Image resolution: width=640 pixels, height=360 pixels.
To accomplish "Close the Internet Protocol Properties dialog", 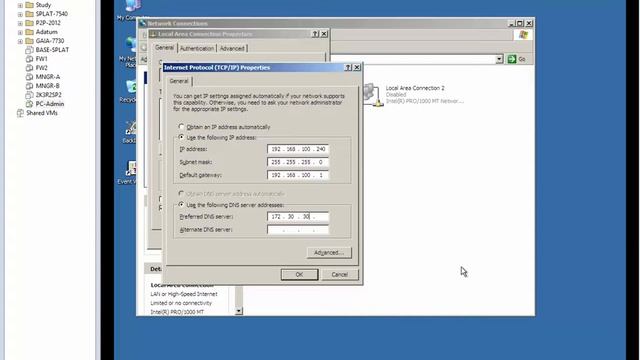I will tap(357, 67).
